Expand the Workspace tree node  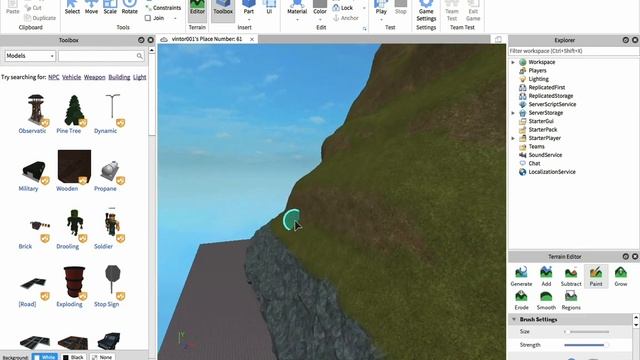[513, 62]
